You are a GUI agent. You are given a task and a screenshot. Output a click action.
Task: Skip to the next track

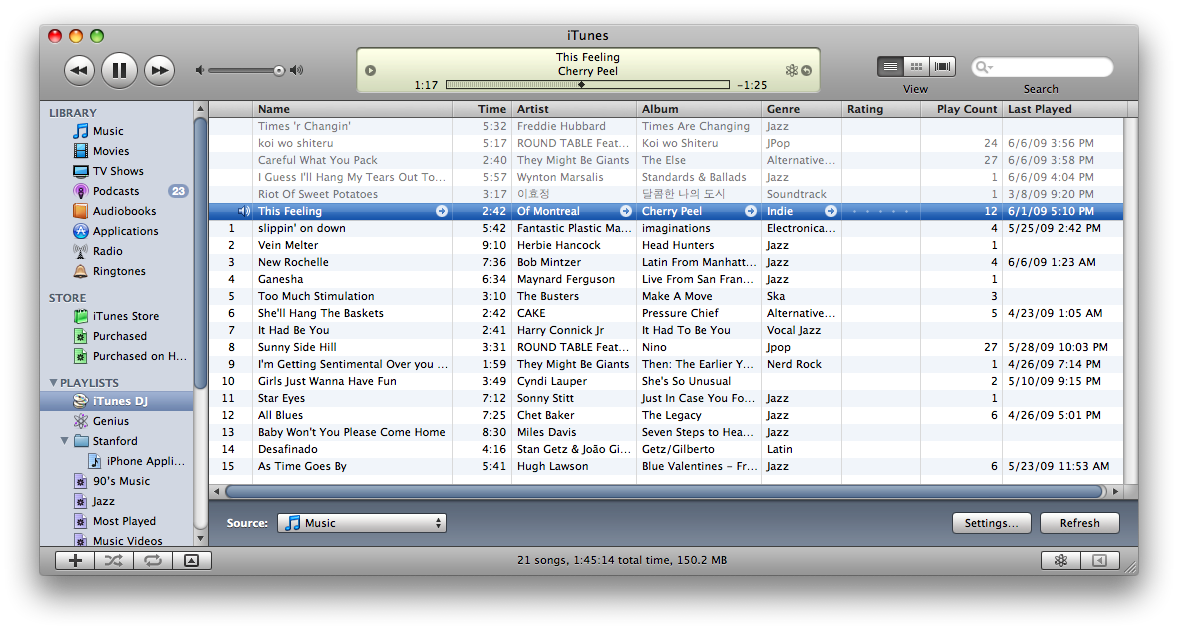[x=159, y=70]
